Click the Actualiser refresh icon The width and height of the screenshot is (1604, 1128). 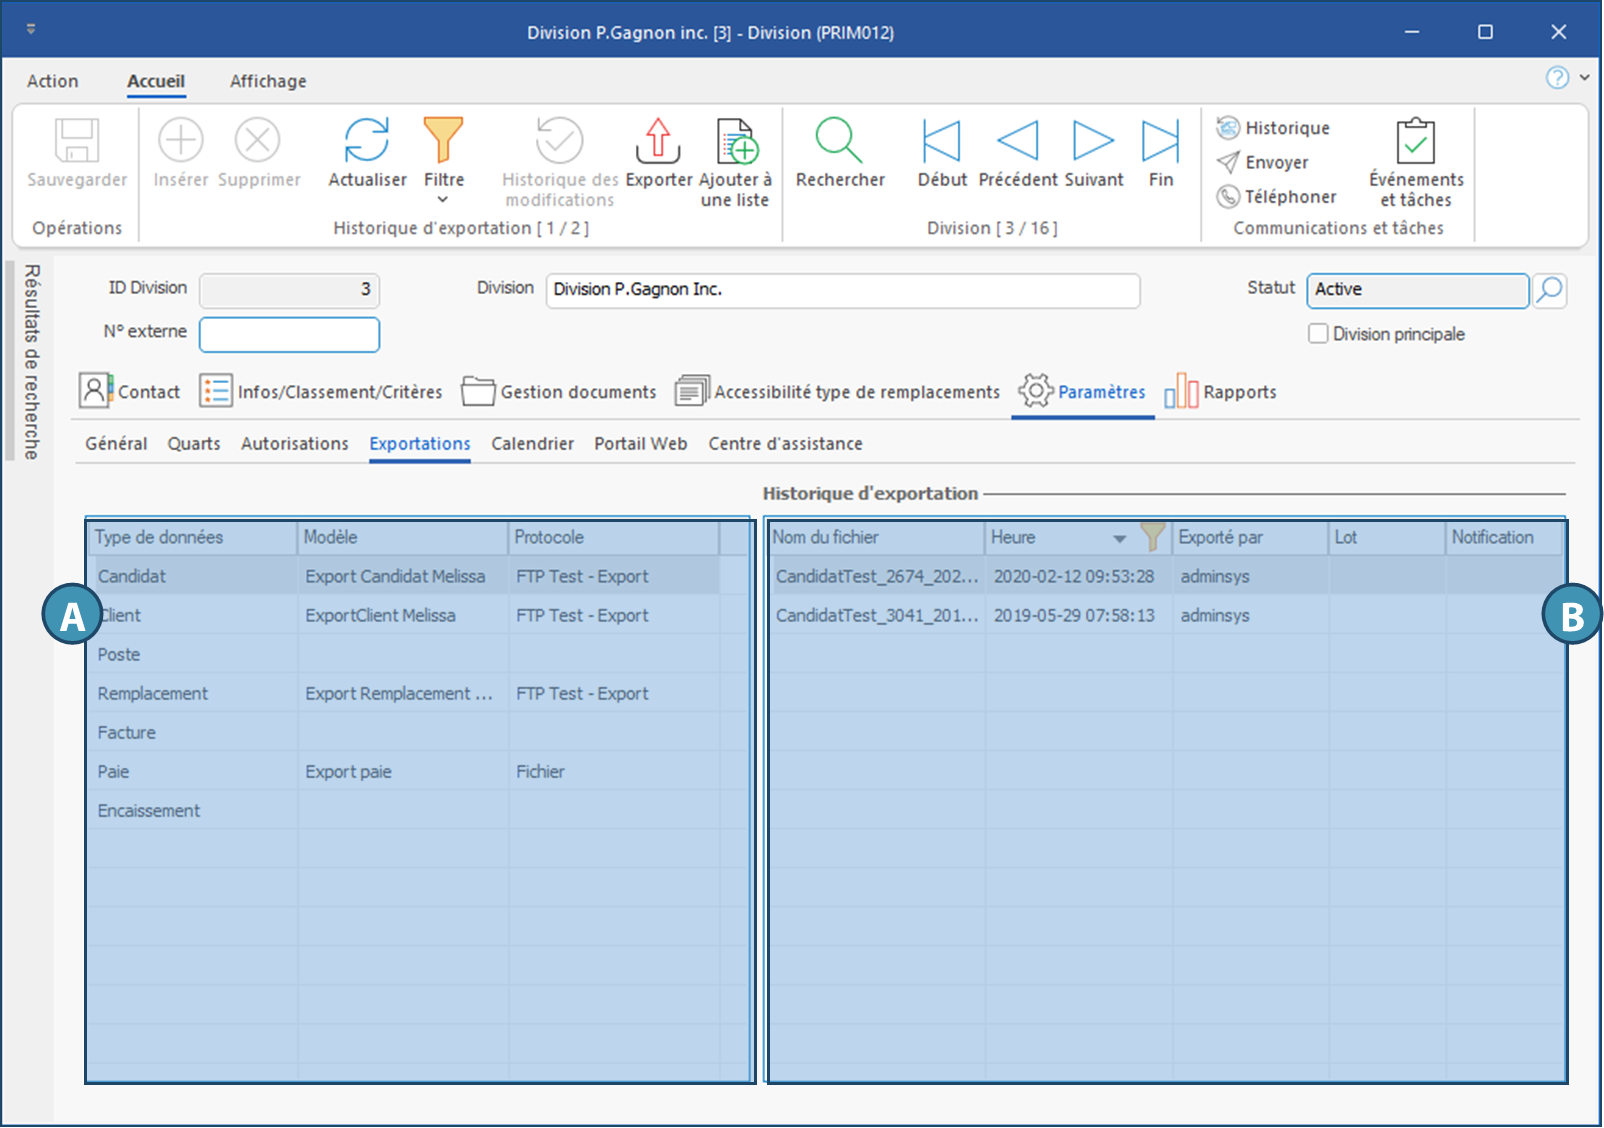(367, 141)
